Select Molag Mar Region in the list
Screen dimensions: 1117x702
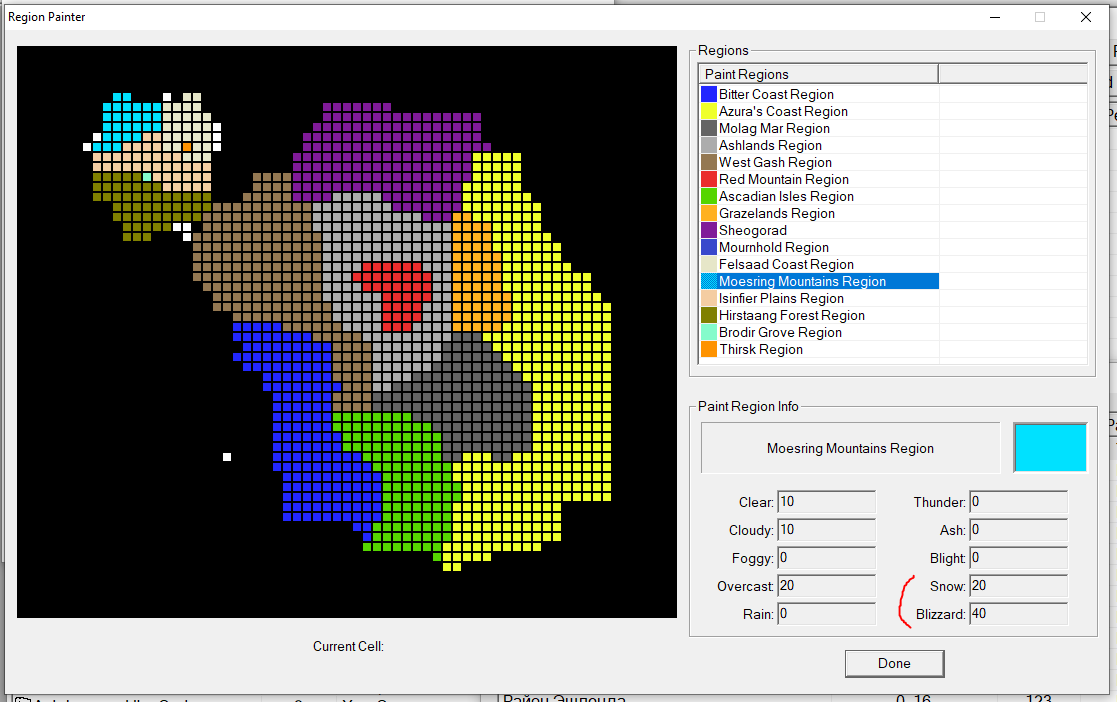pyautogui.click(x=774, y=128)
